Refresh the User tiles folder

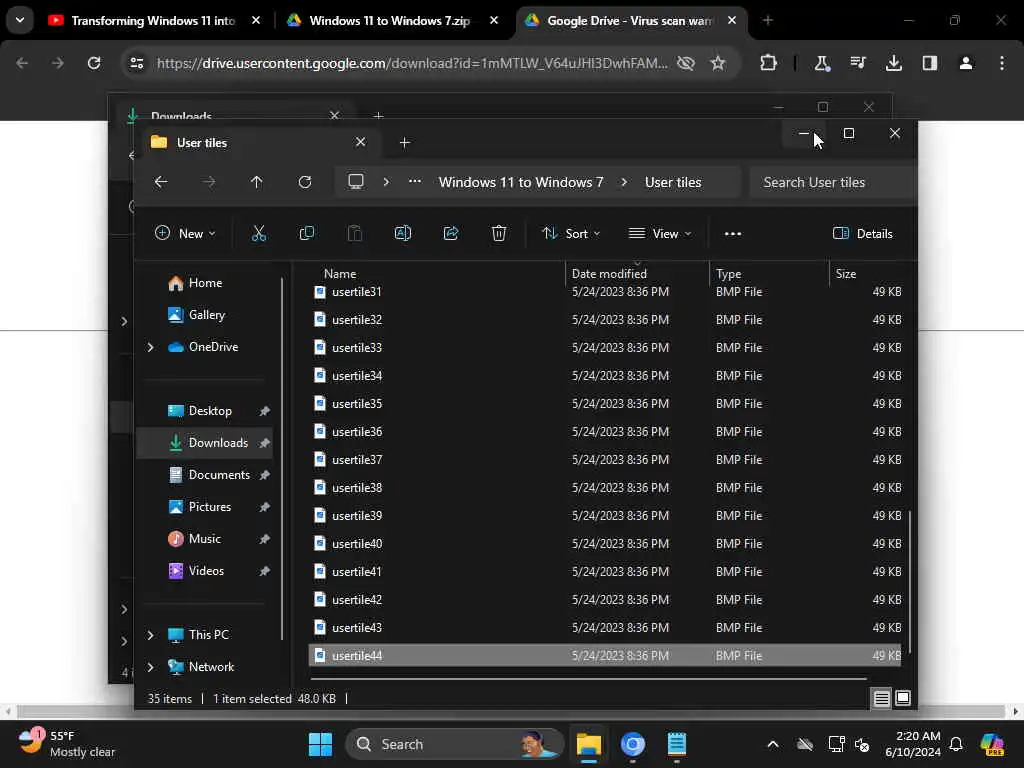coord(305,182)
